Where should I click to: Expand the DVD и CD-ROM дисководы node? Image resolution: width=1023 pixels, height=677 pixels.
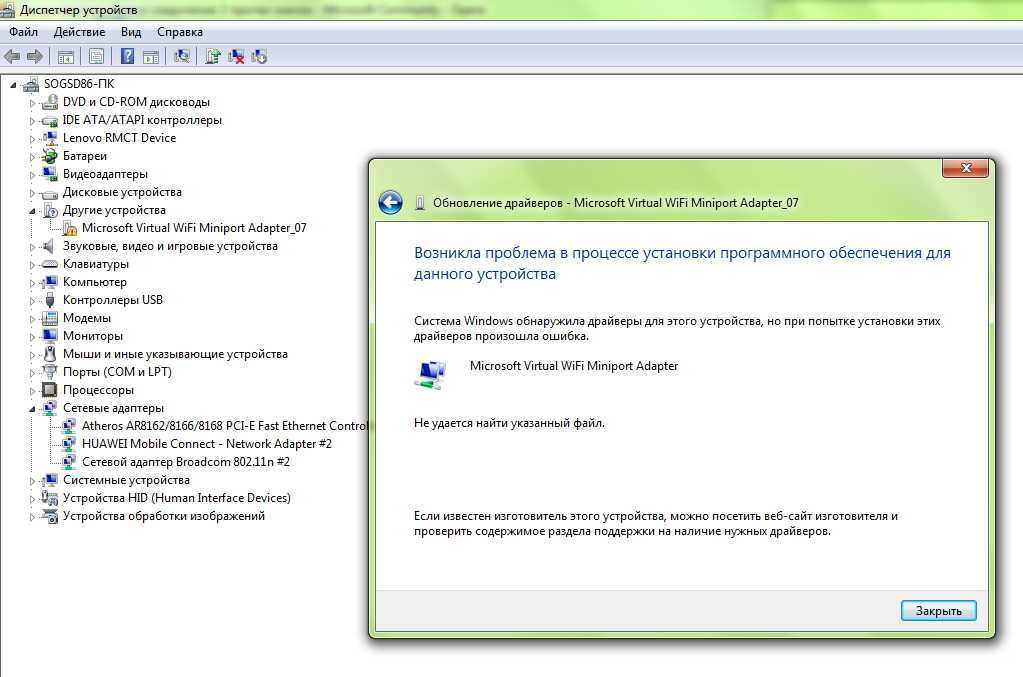[32, 102]
